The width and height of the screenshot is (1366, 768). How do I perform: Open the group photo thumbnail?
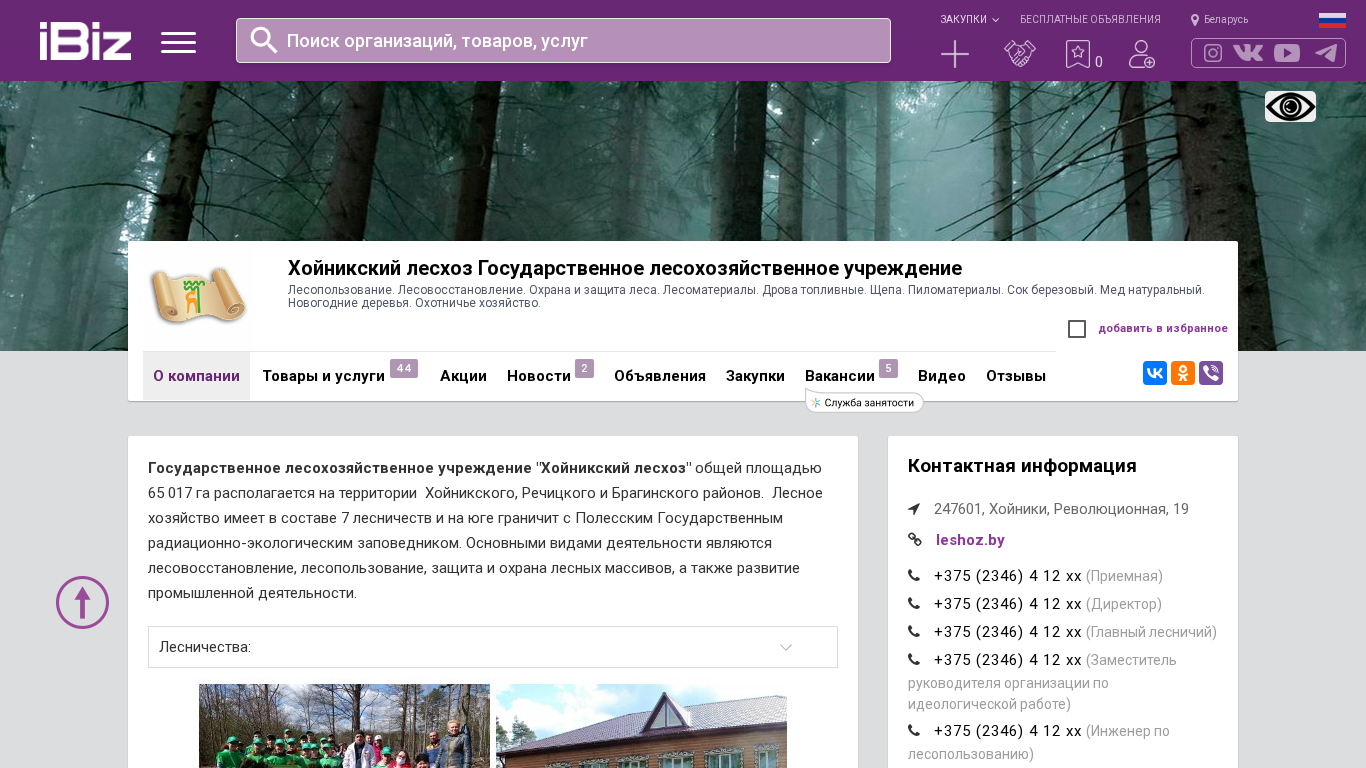pos(344,726)
